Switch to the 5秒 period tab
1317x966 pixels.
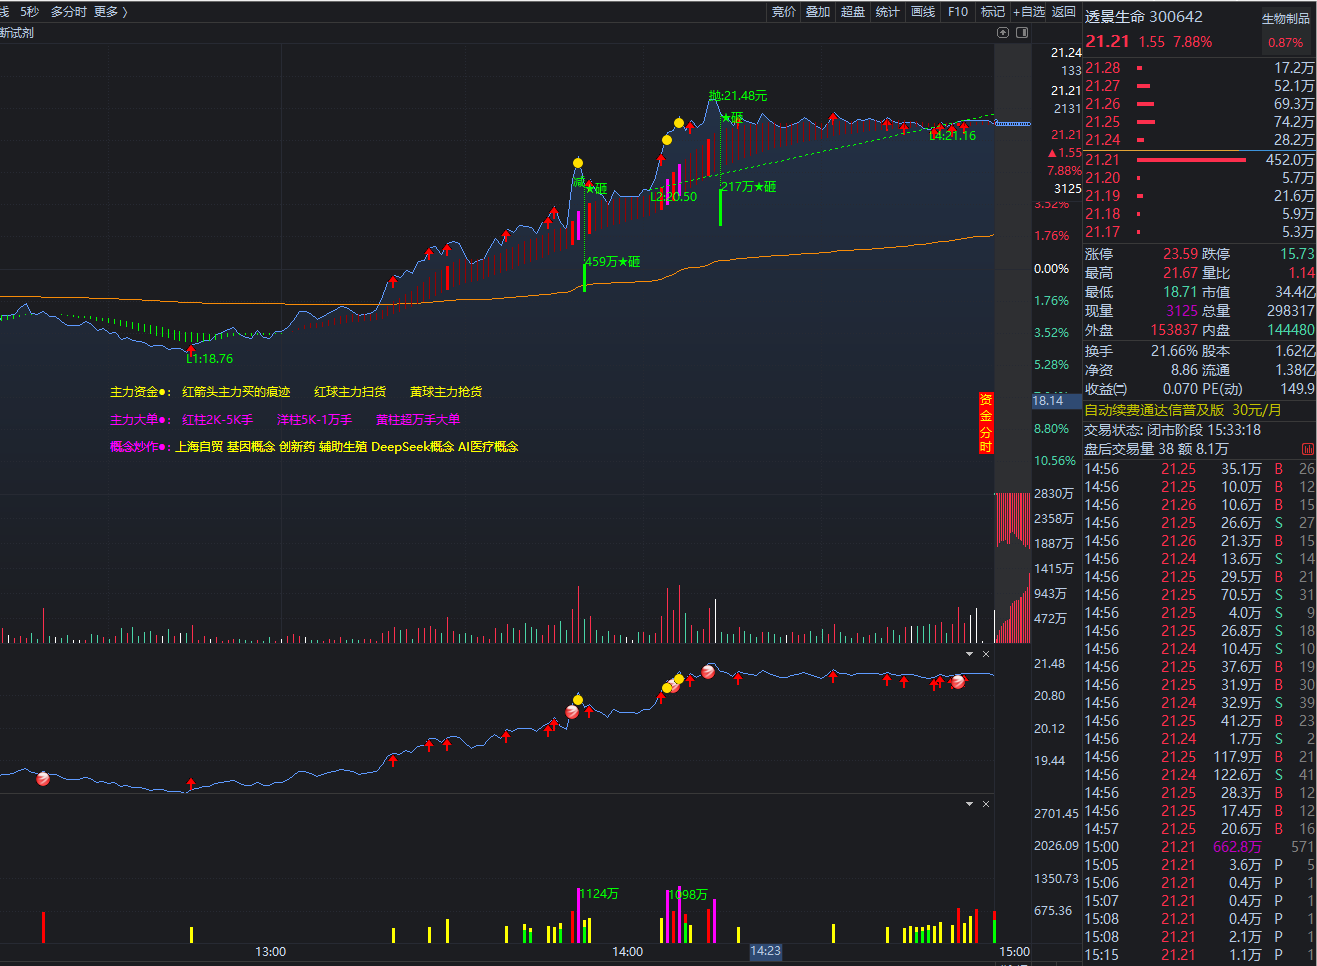(29, 12)
